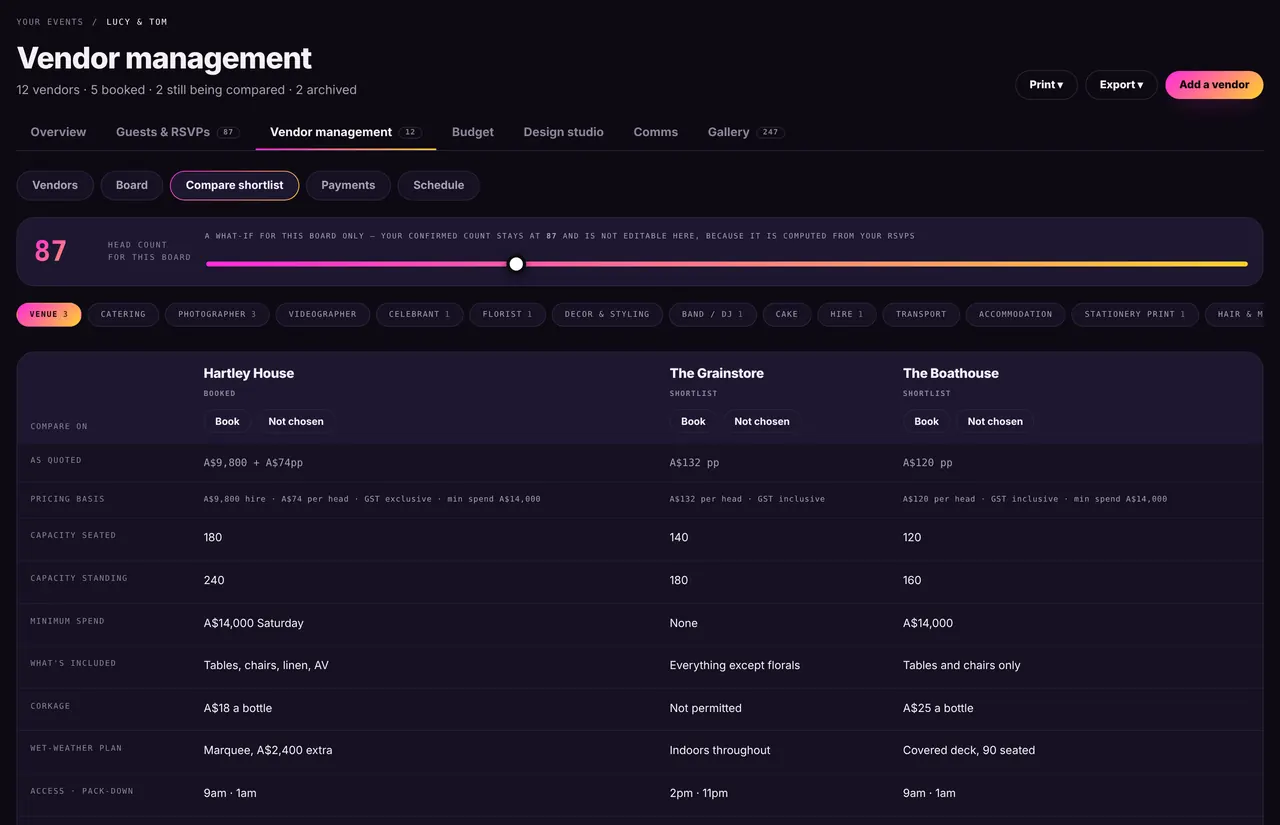Click the A$132 pp quote value
This screenshot has height=825, width=1280.
695,463
